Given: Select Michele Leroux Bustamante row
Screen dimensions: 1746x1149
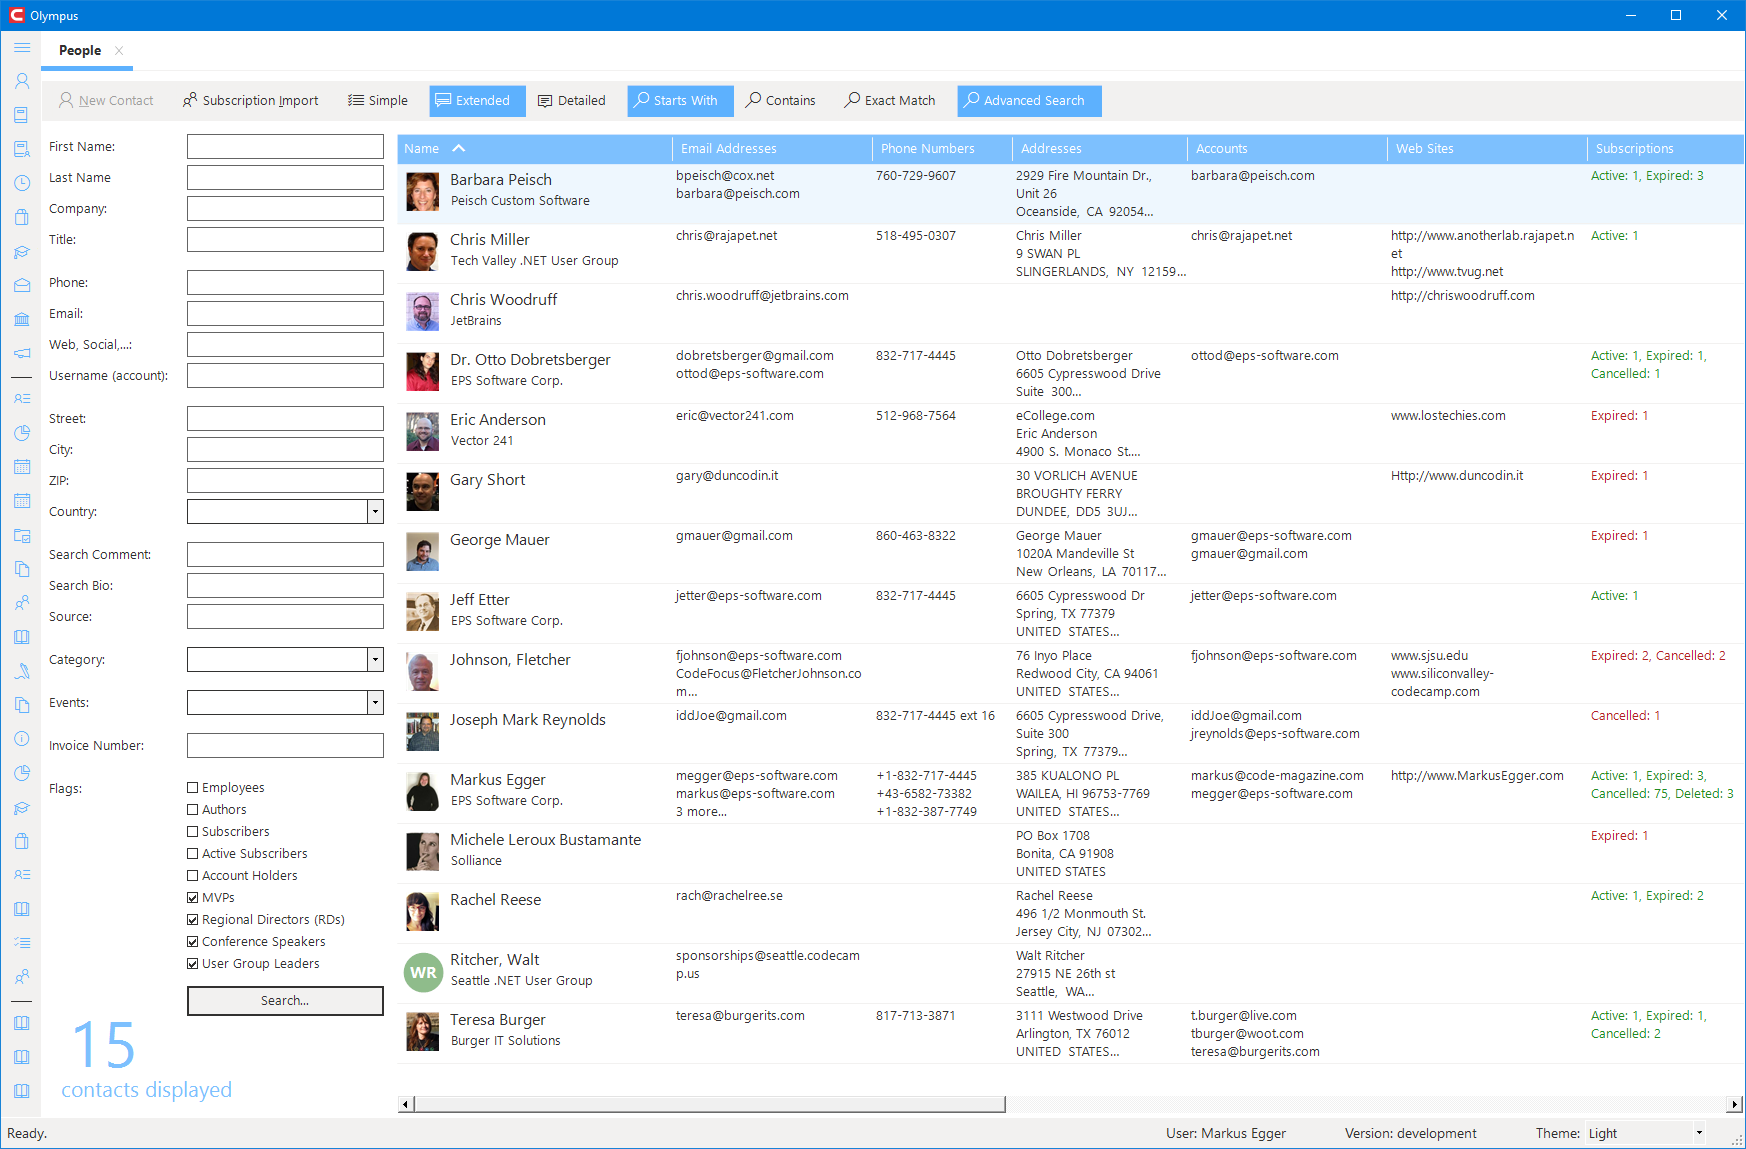Looking at the screenshot, I should point(1070,853).
